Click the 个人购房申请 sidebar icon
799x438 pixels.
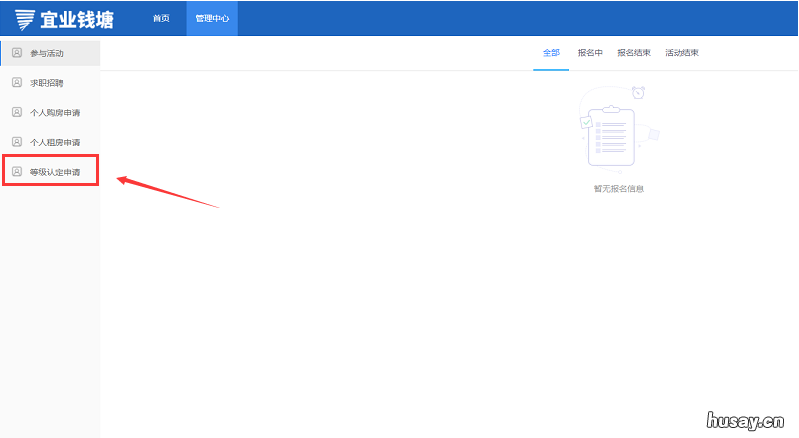(16, 112)
